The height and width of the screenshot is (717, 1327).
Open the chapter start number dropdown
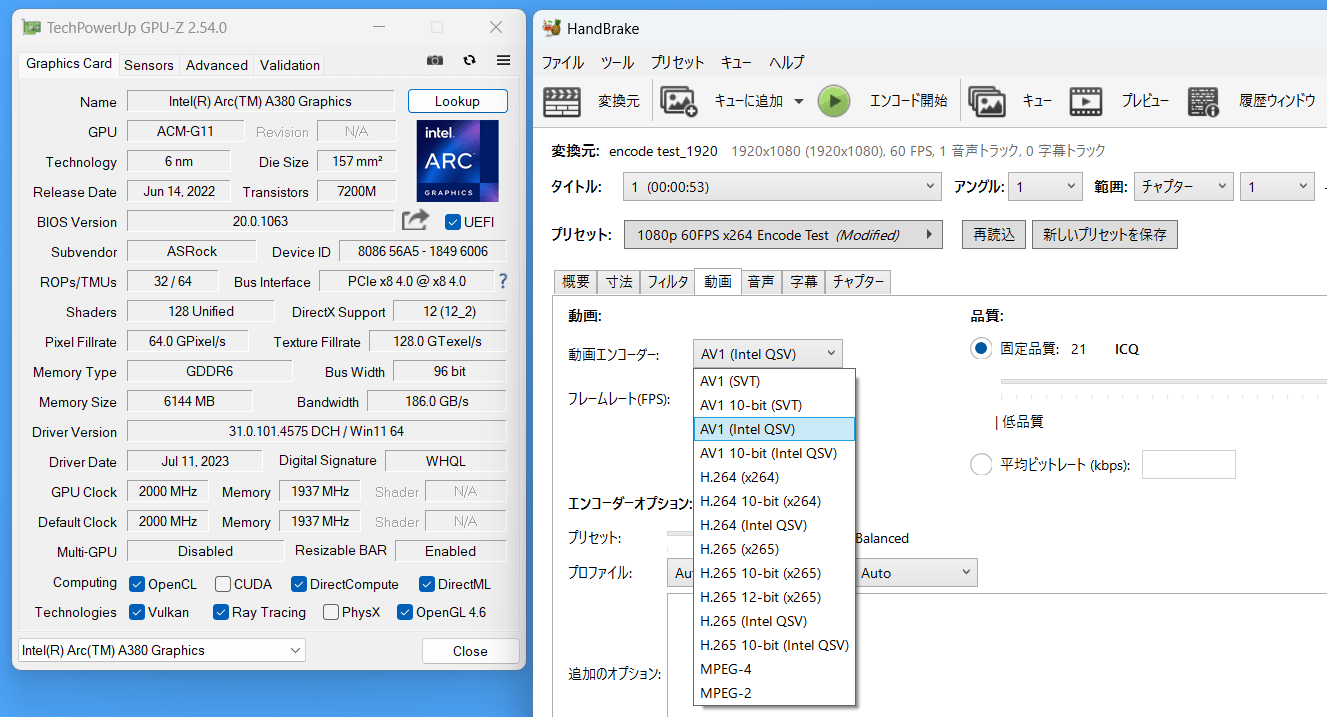pyautogui.click(x=1277, y=186)
